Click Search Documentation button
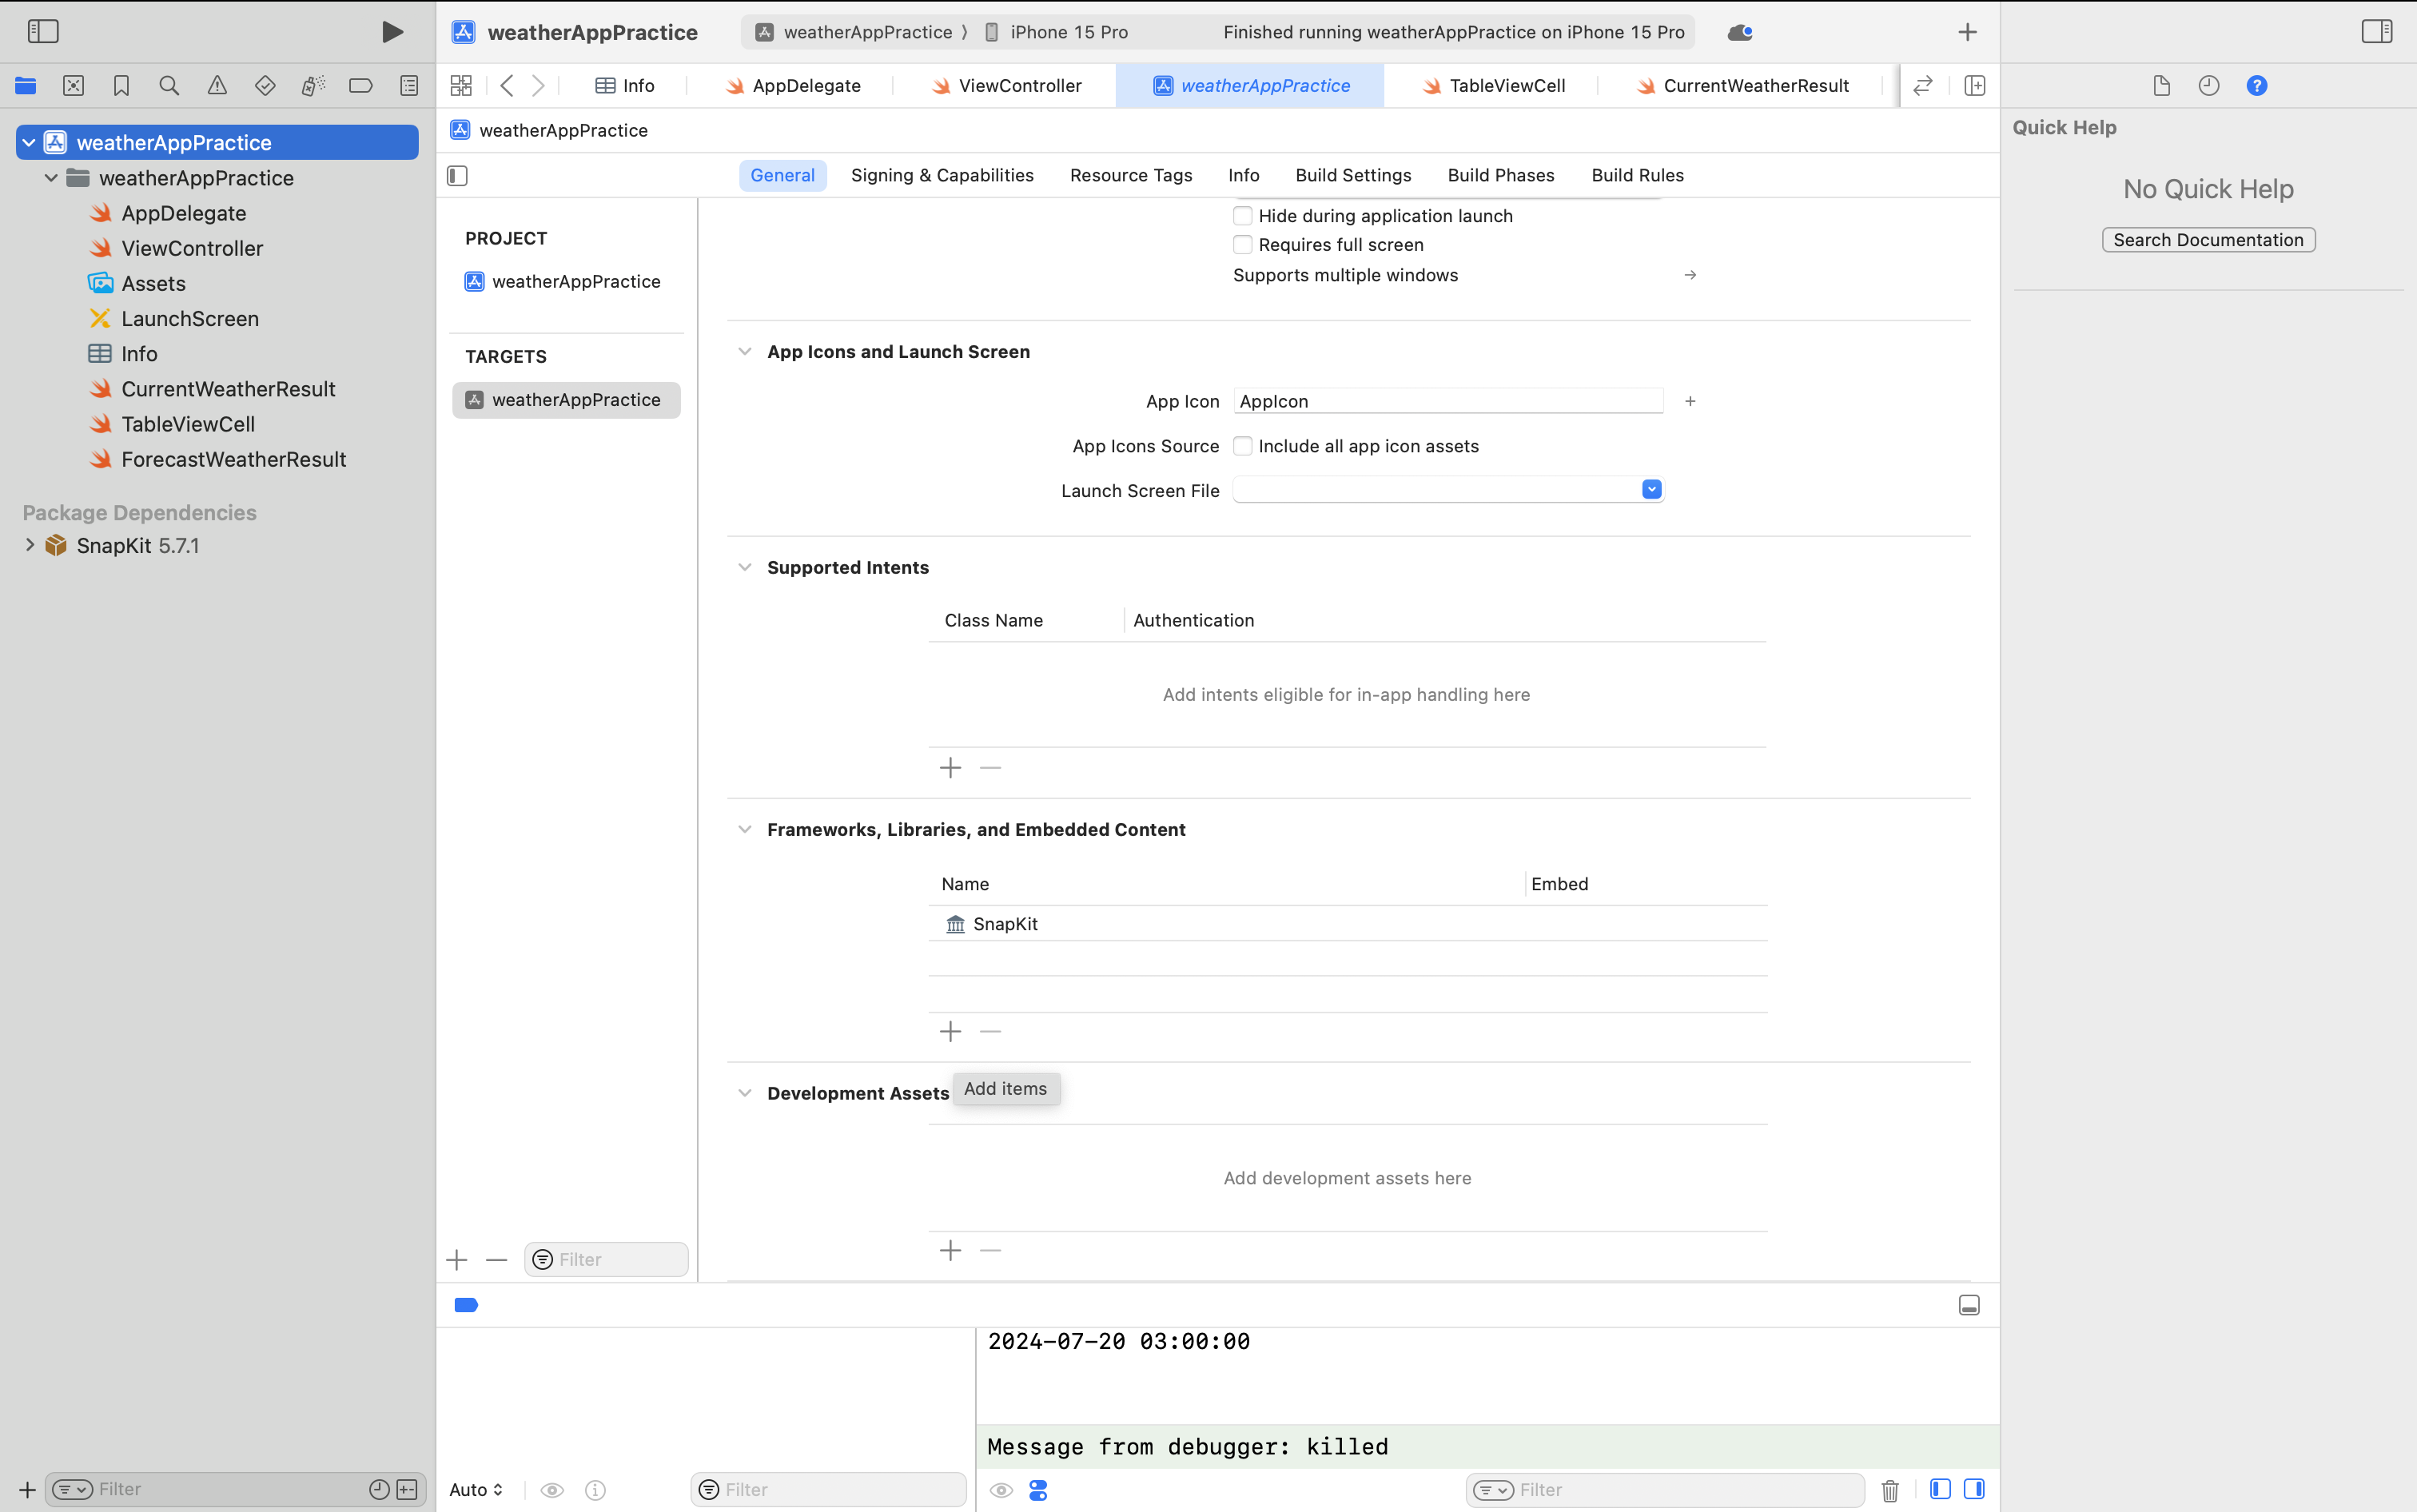 click(2208, 240)
